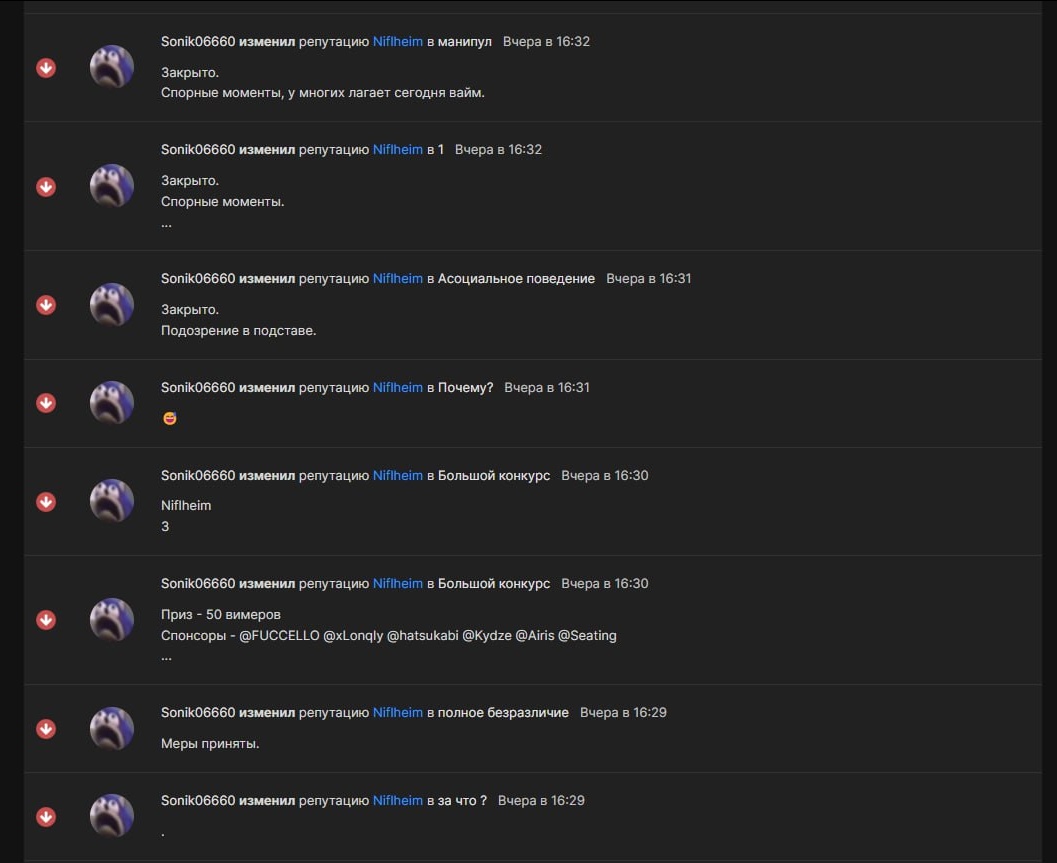Open the avatar beside the Приз - 50 вимеров entry
Screen dimensions: 1057x863
click(112, 620)
